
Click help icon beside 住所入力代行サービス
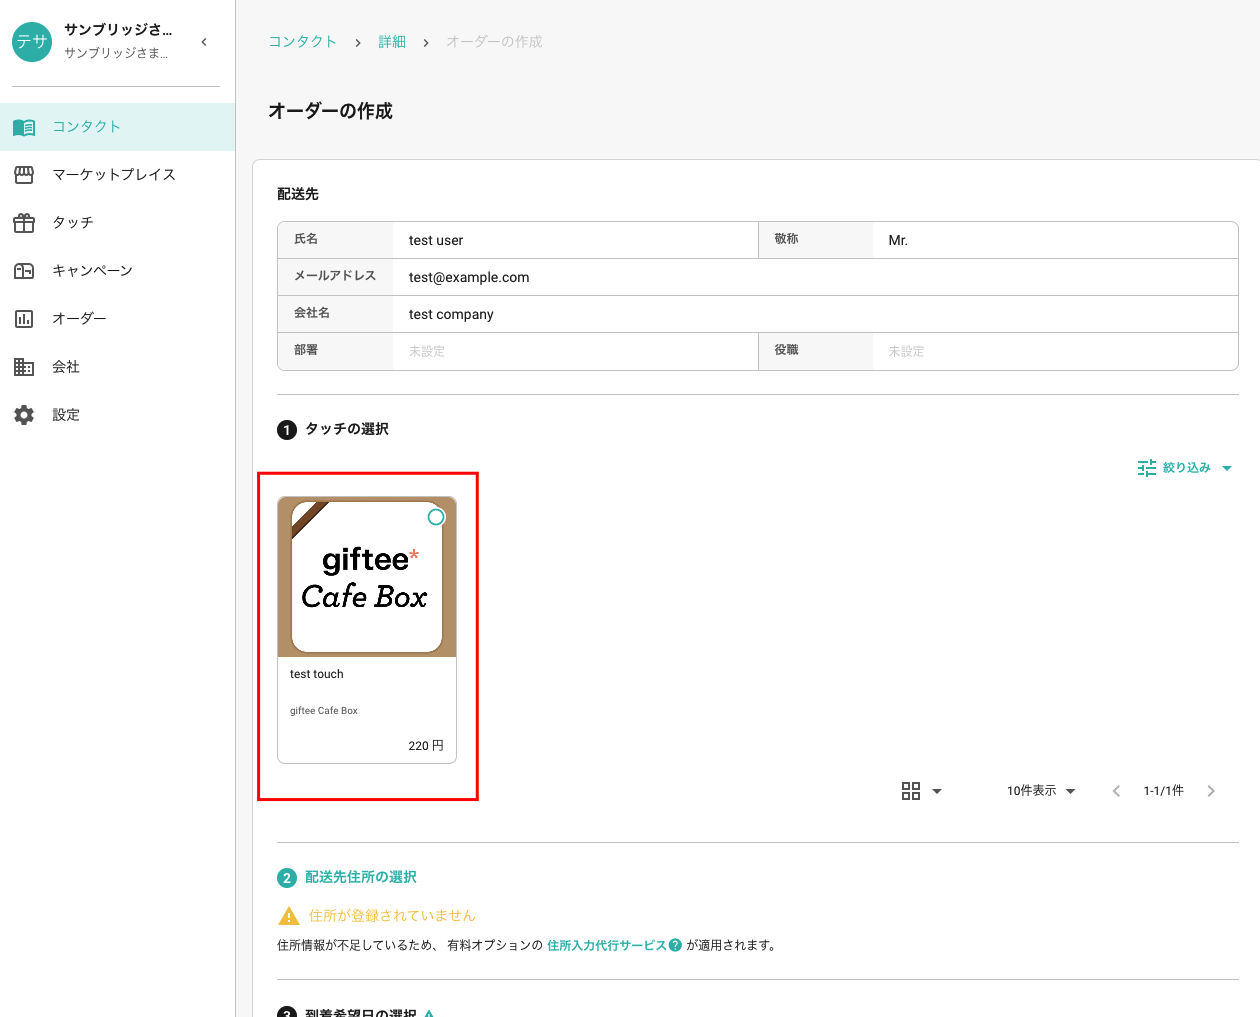tap(675, 945)
